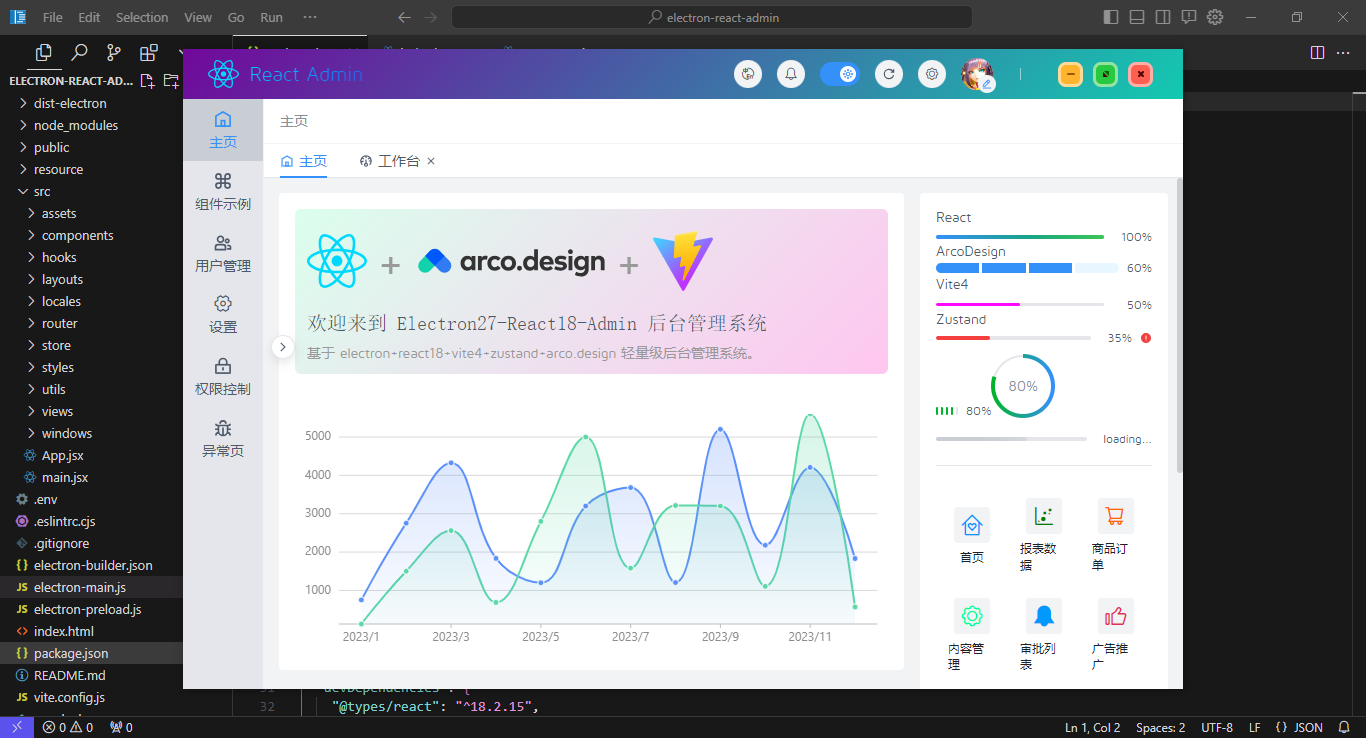Open VS Code Explorer activity icon

pos(44,53)
